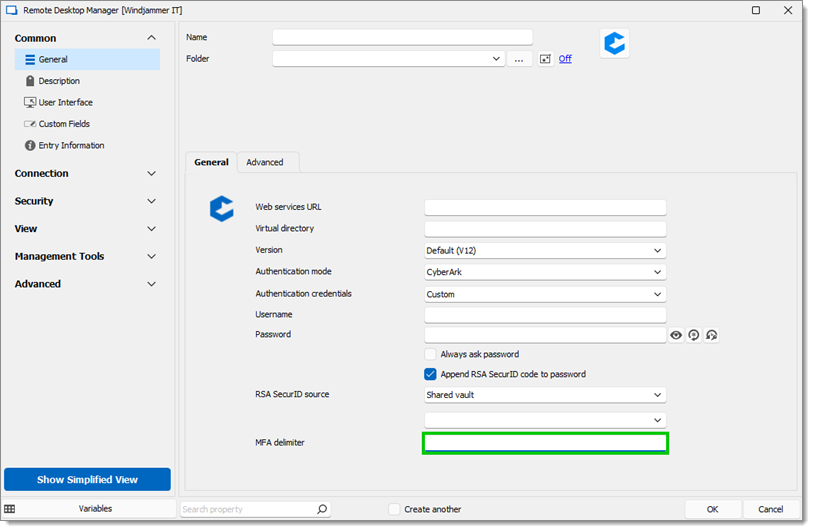Enable Always ask password checkbox

pos(430,355)
